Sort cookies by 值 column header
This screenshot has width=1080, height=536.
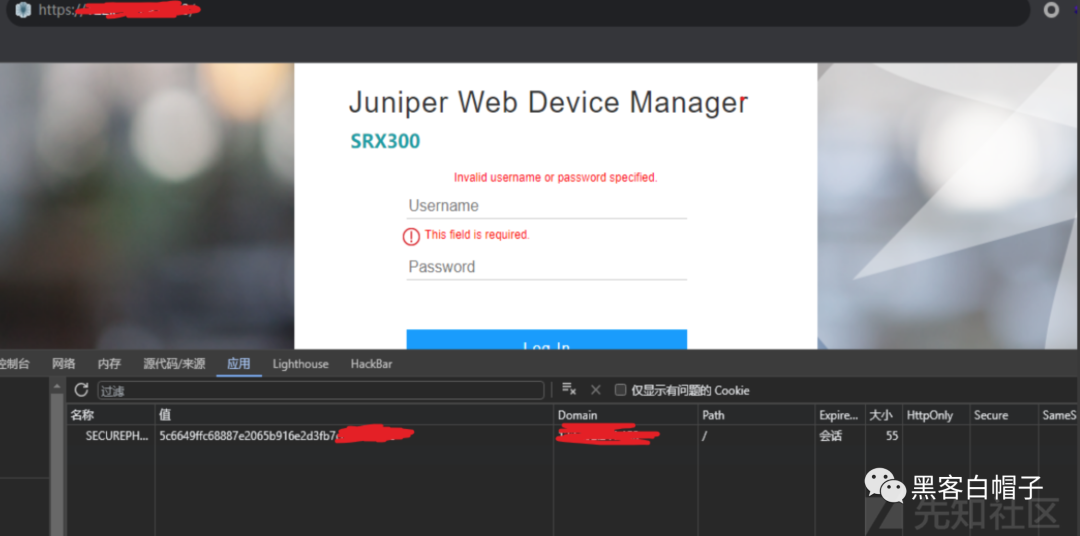354,415
